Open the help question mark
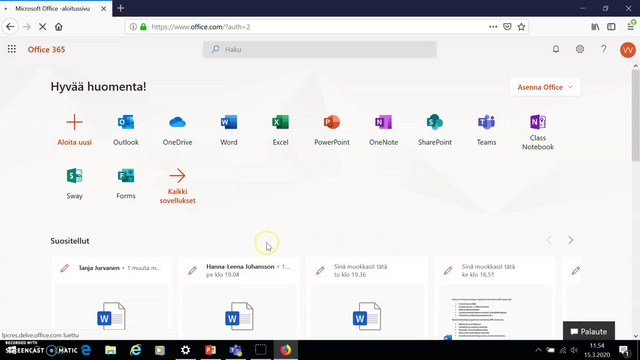 [x=604, y=49]
